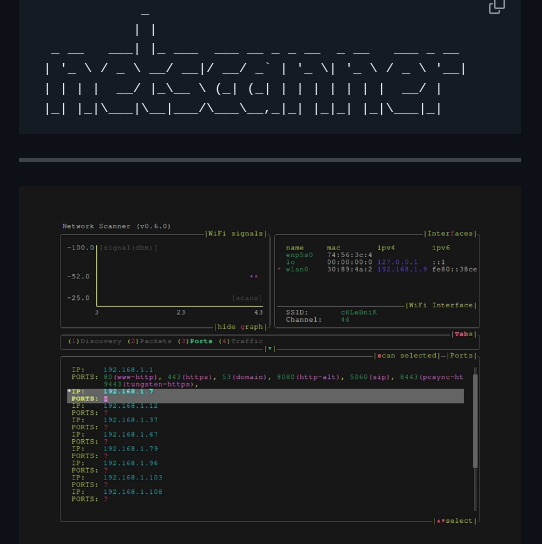Screen dimensions: 542x544
Task: Click the [scans] axis label
Action: coord(247,298)
